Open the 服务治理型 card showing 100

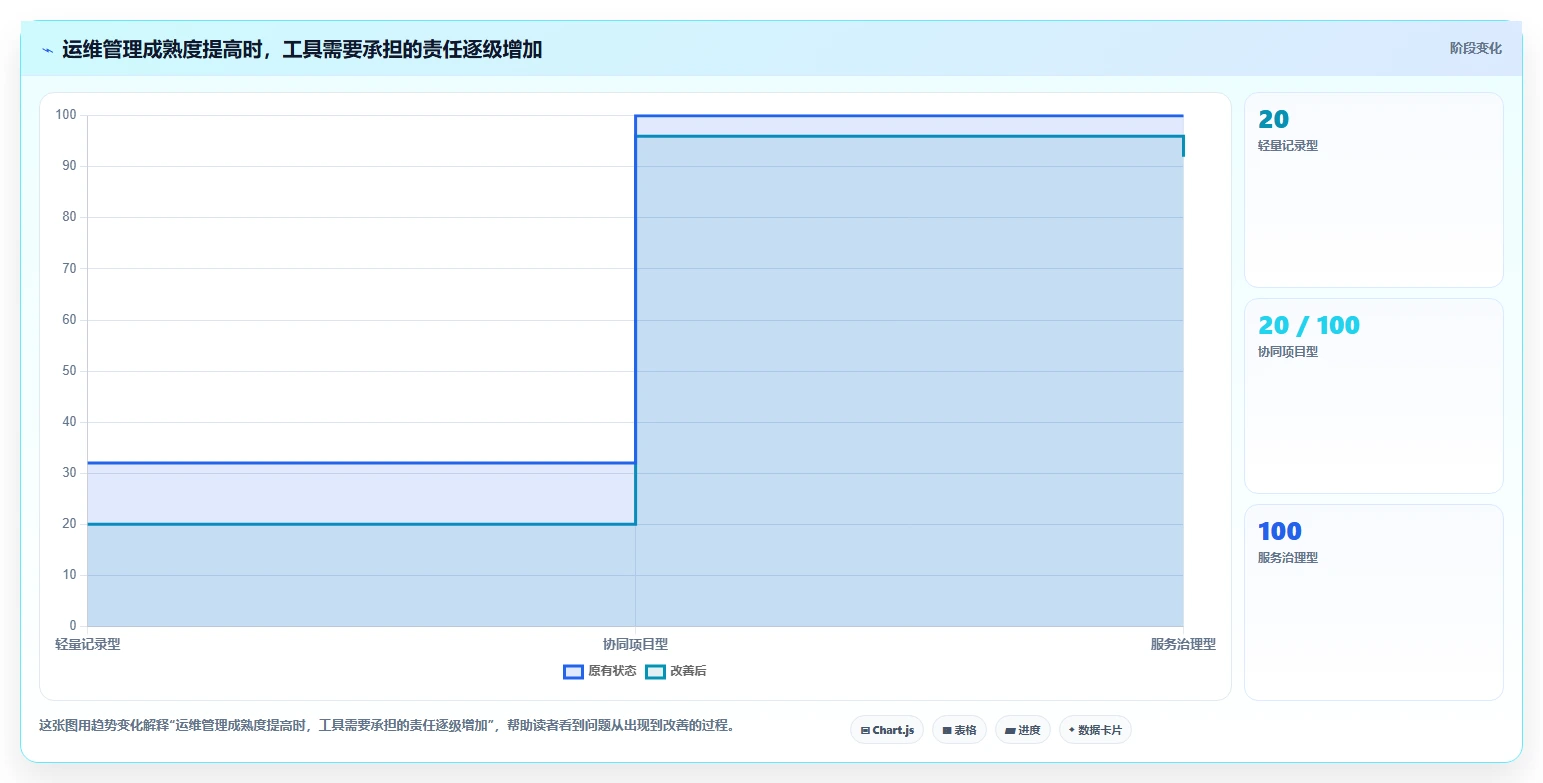[x=1374, y=603]
